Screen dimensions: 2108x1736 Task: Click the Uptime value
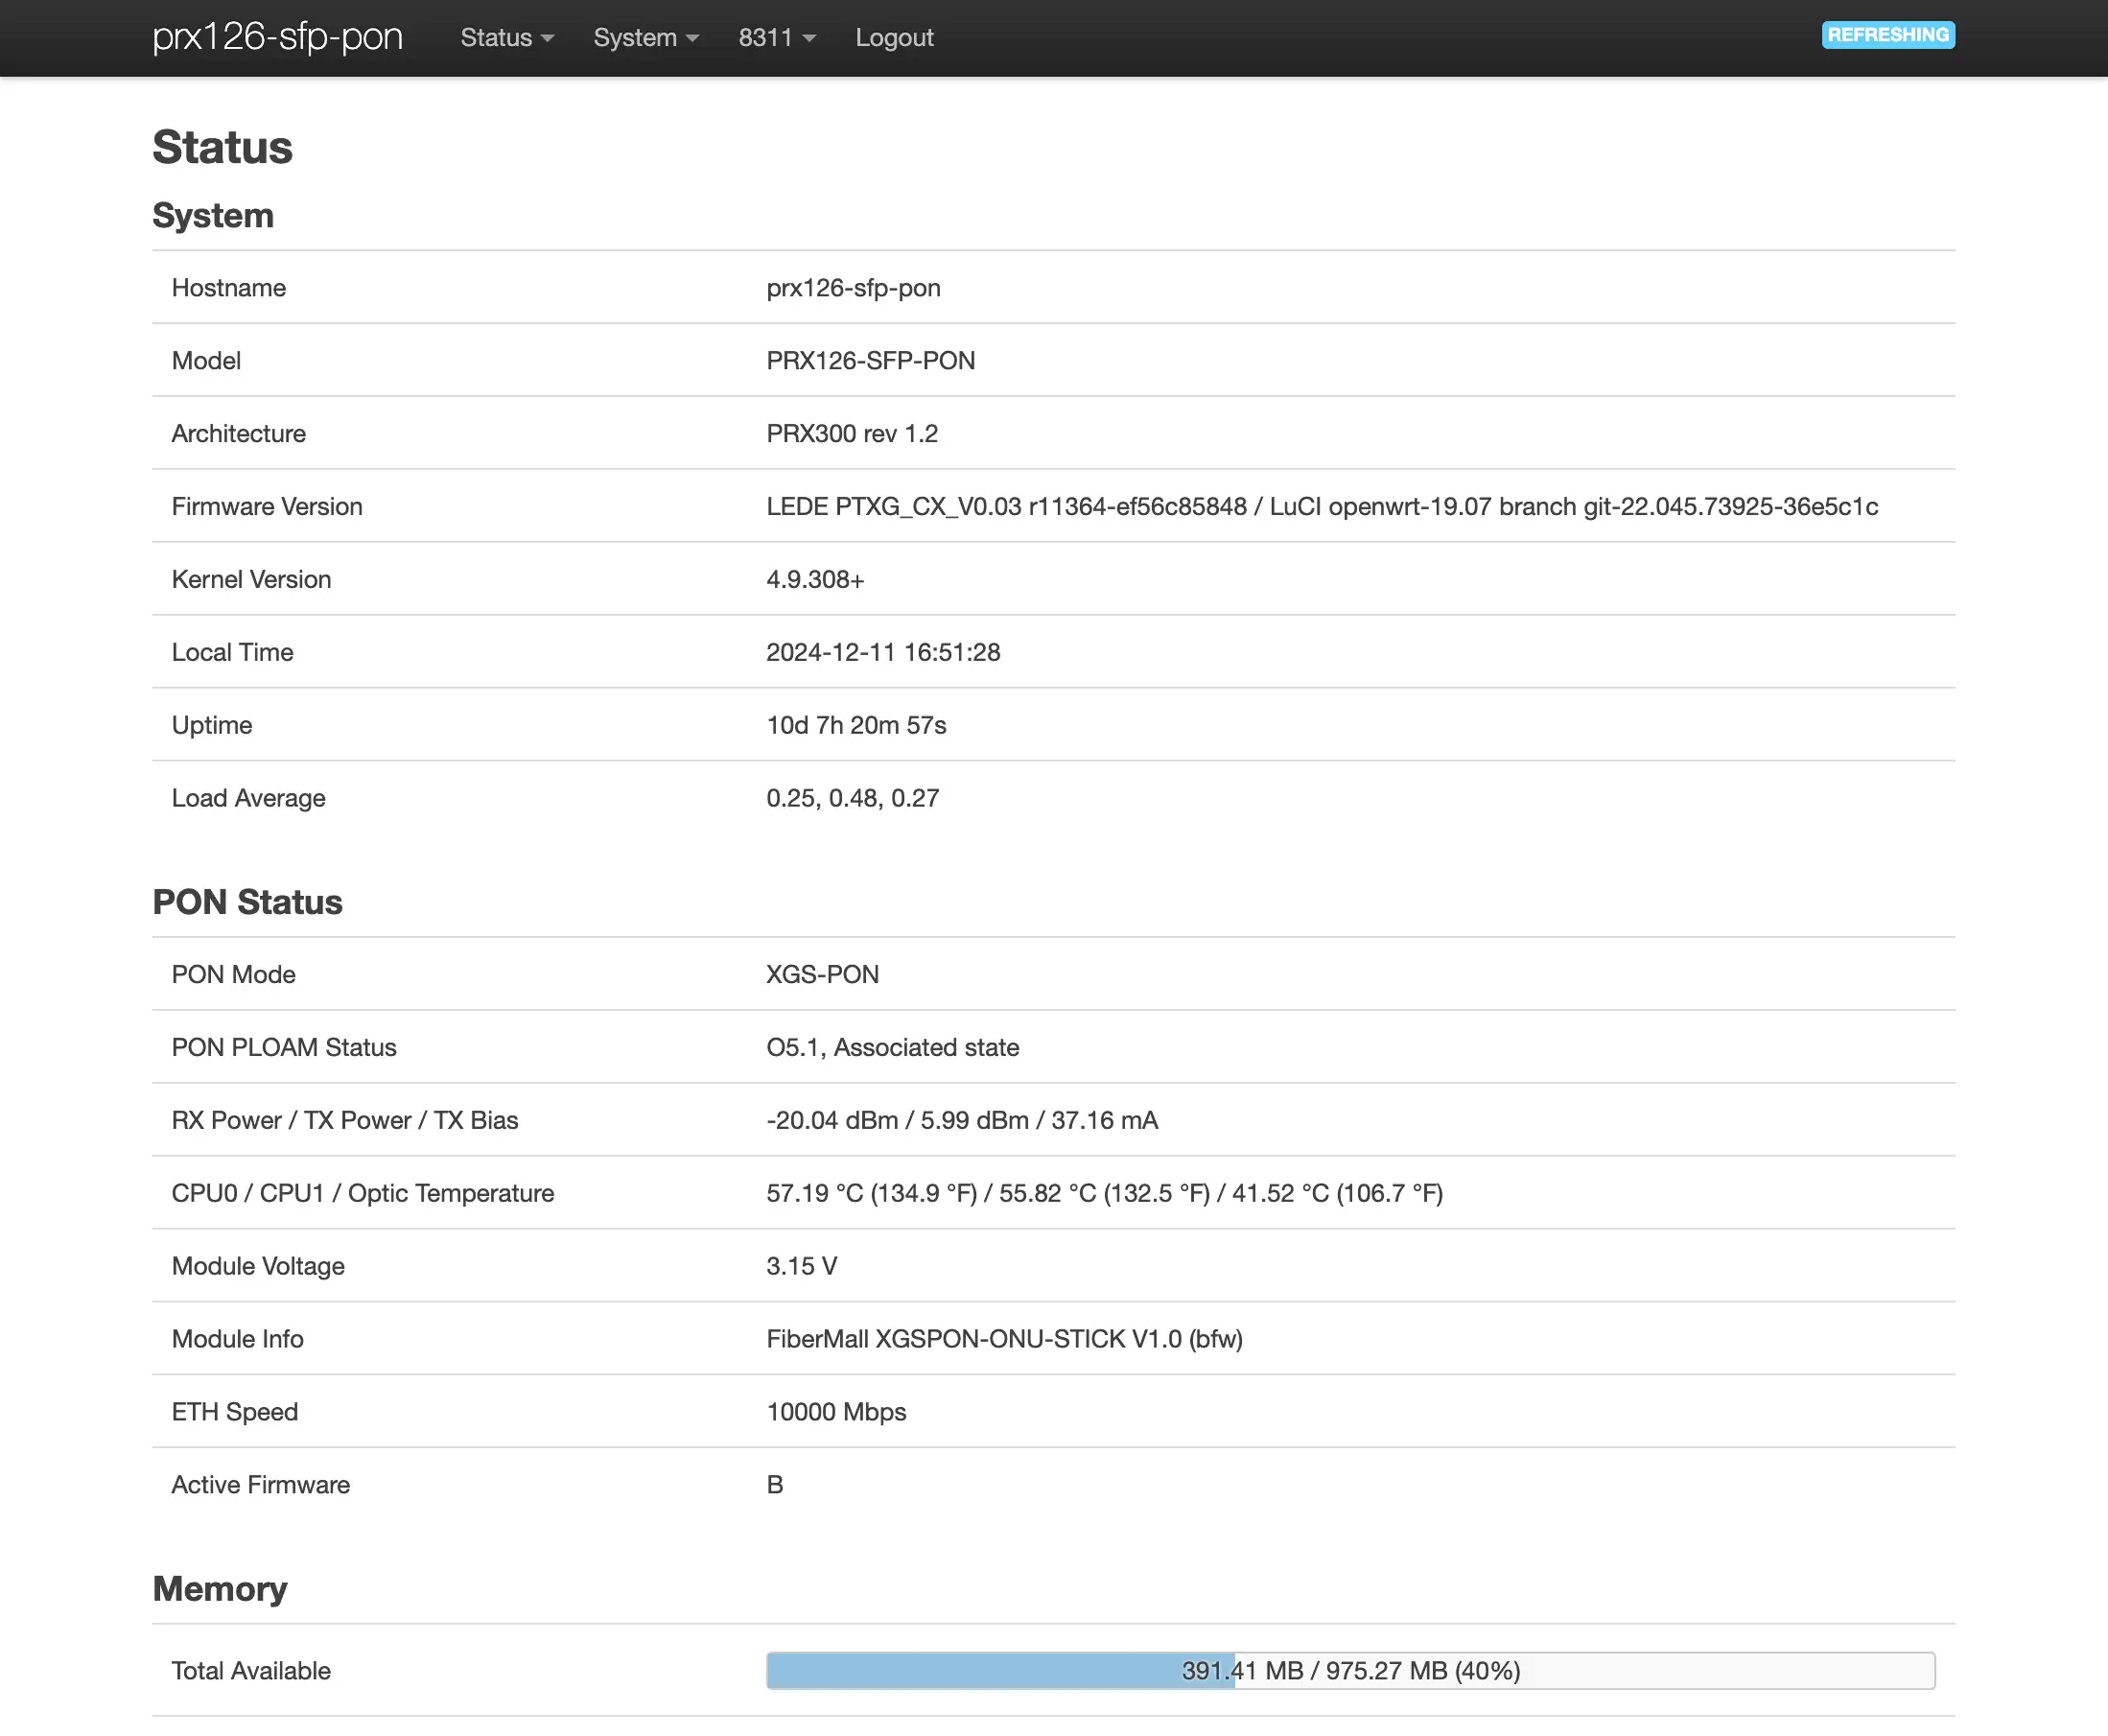[856, 725]
